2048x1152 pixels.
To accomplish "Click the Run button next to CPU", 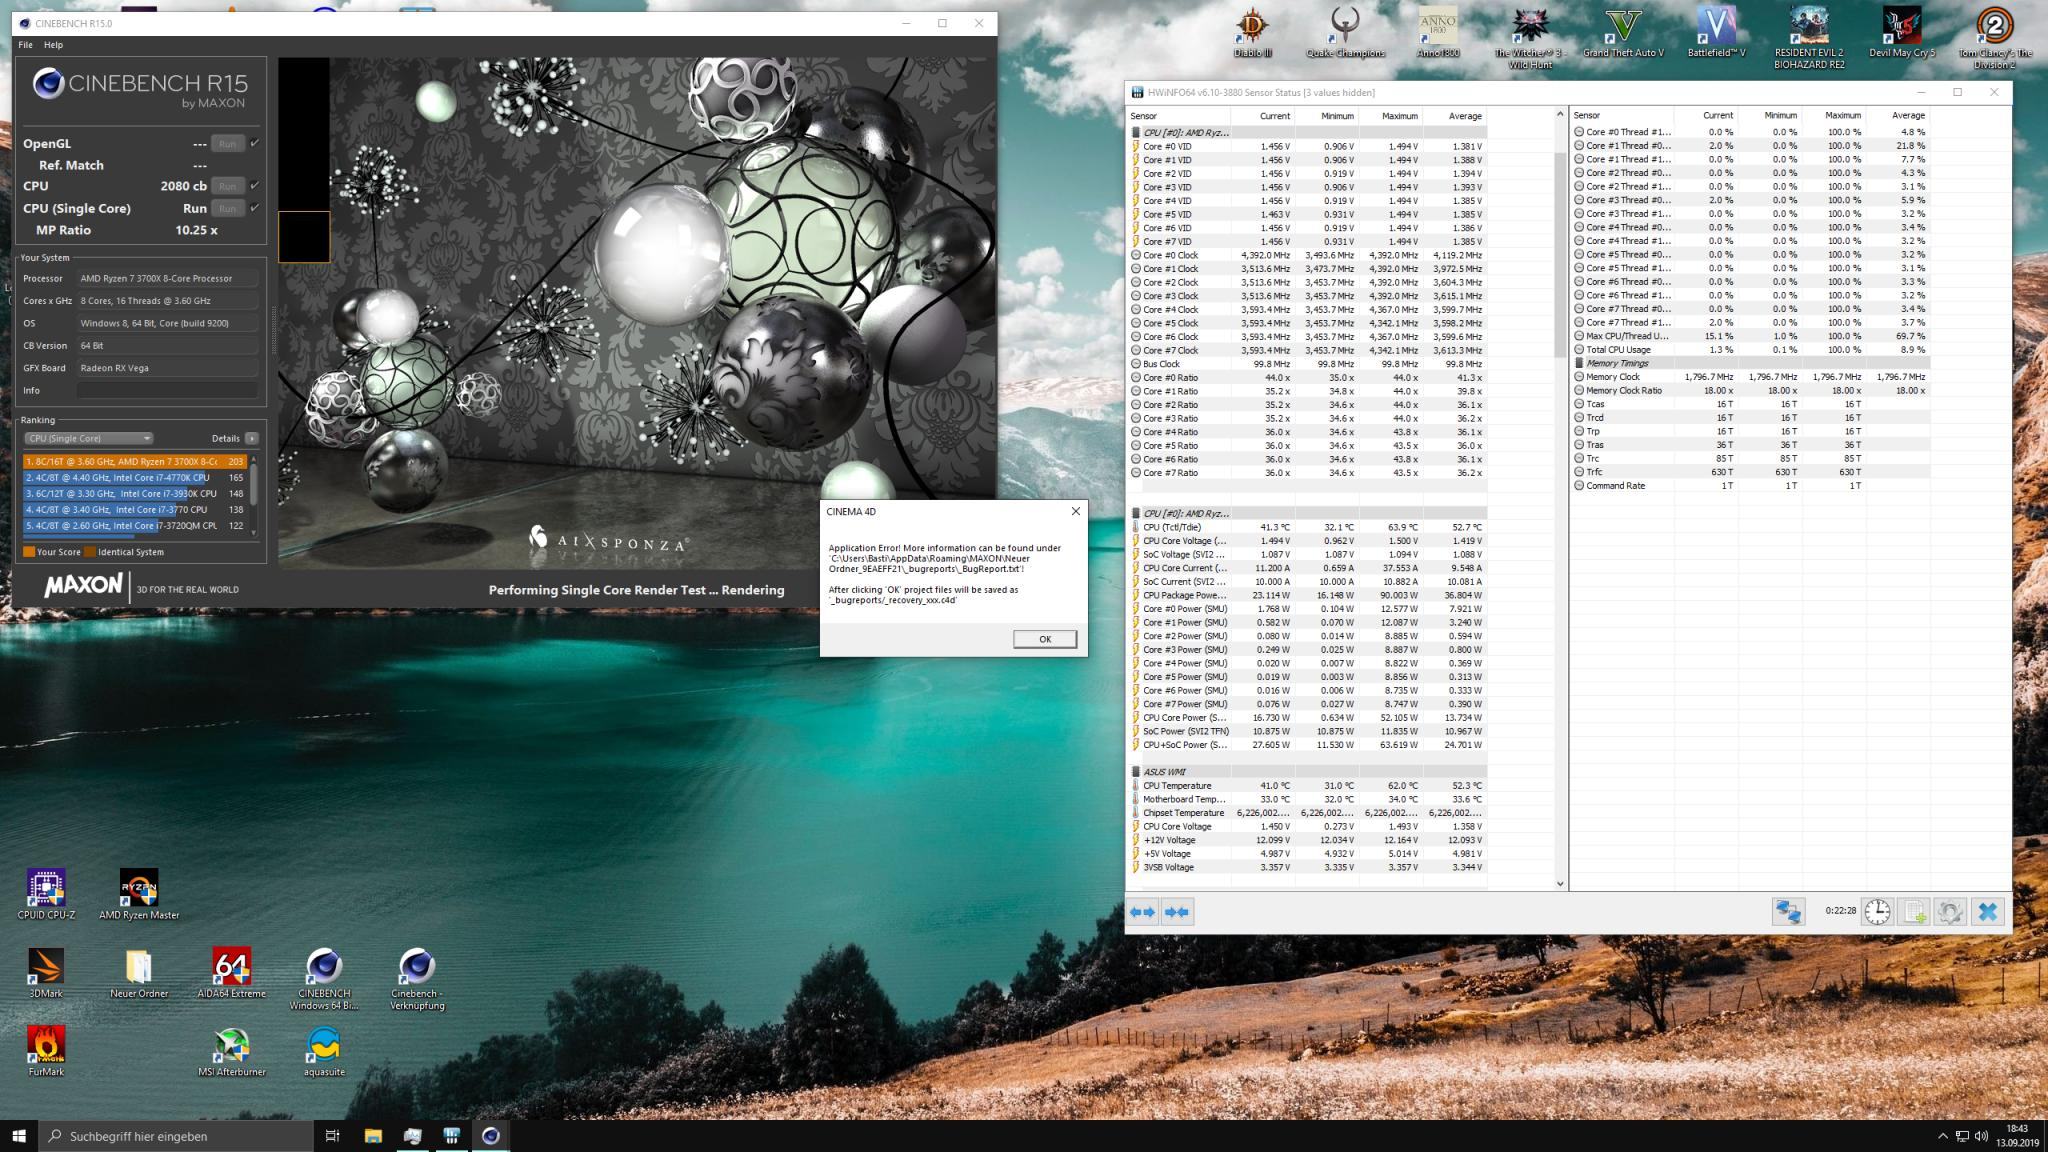I will click(227, 186).
